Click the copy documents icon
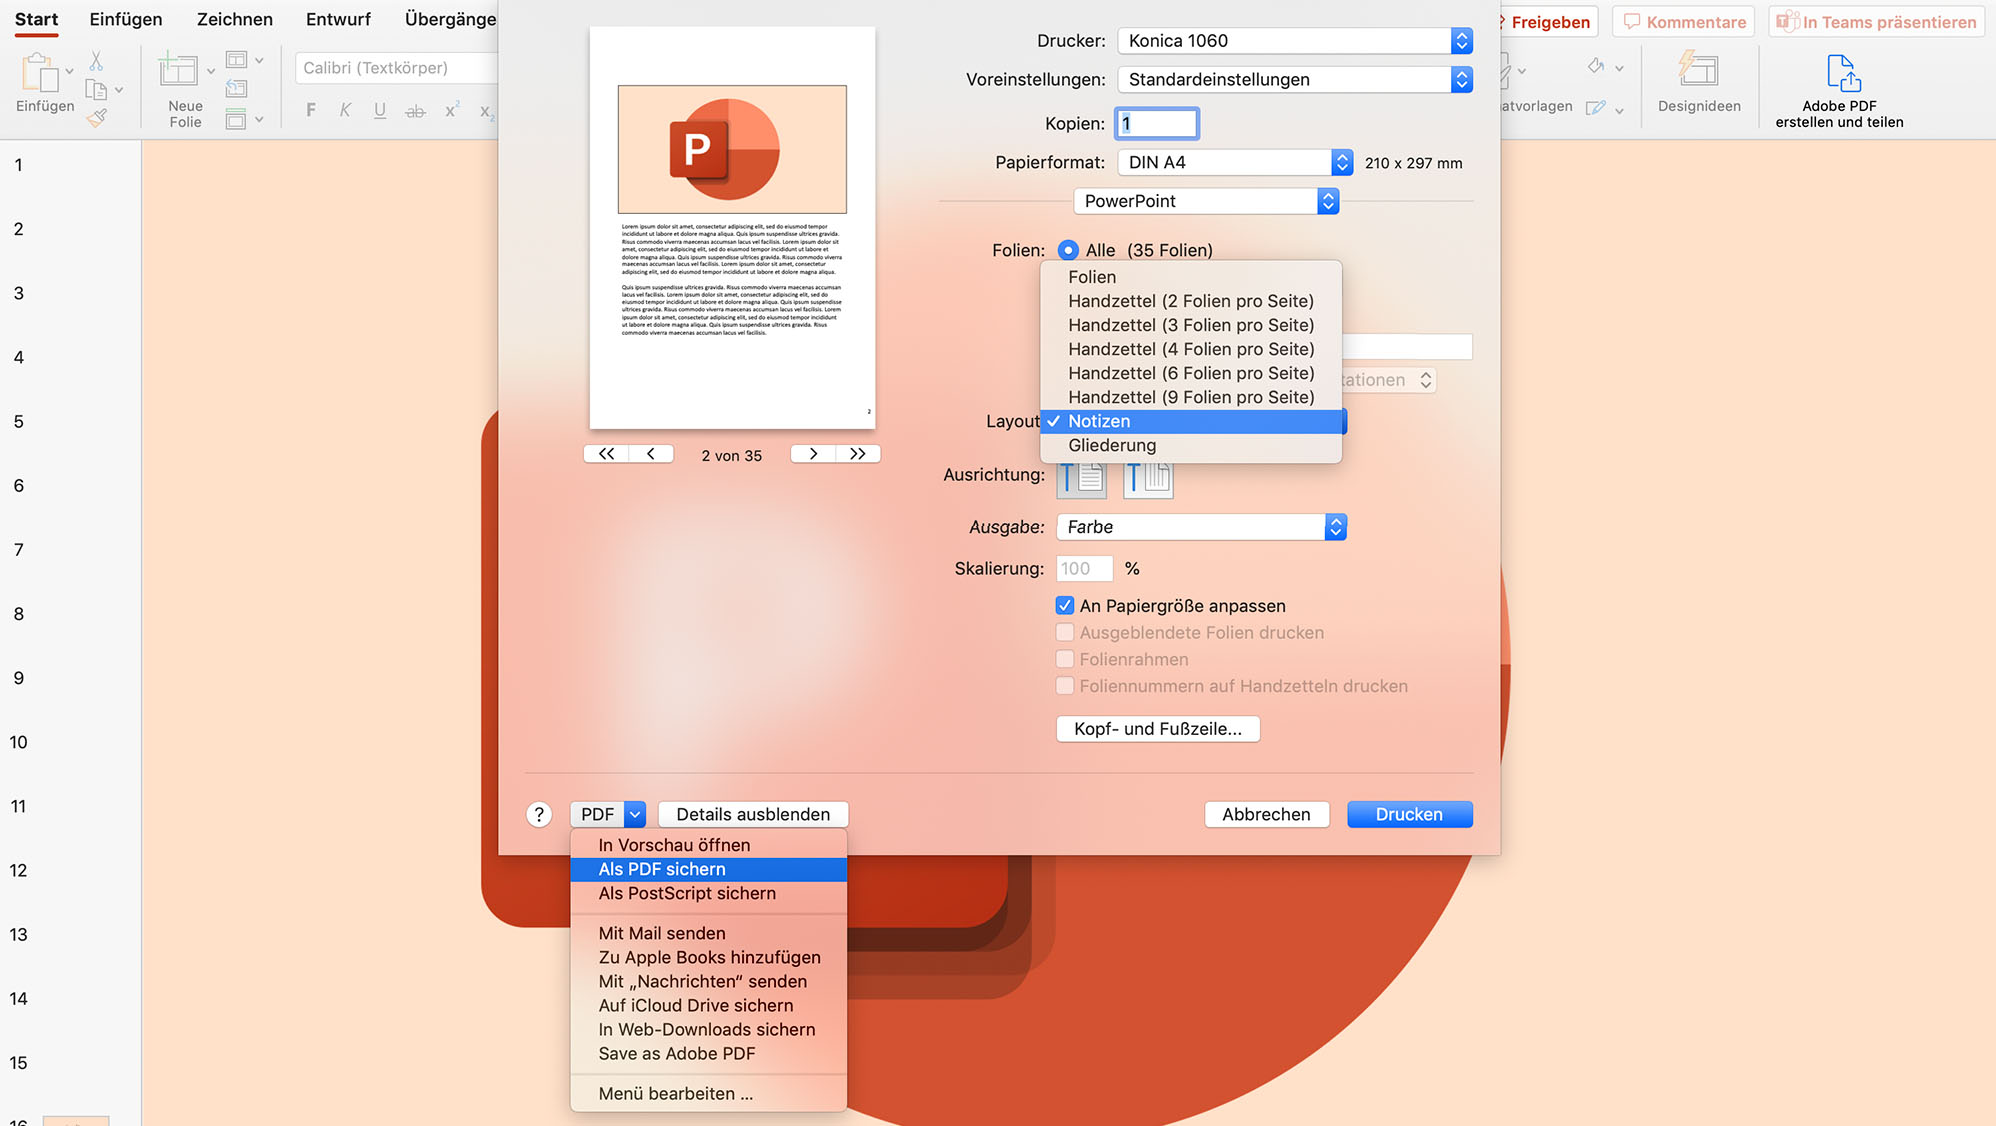Viewport: 1996px width, 1126px height. pyautogui.click(x=96, y=90)
